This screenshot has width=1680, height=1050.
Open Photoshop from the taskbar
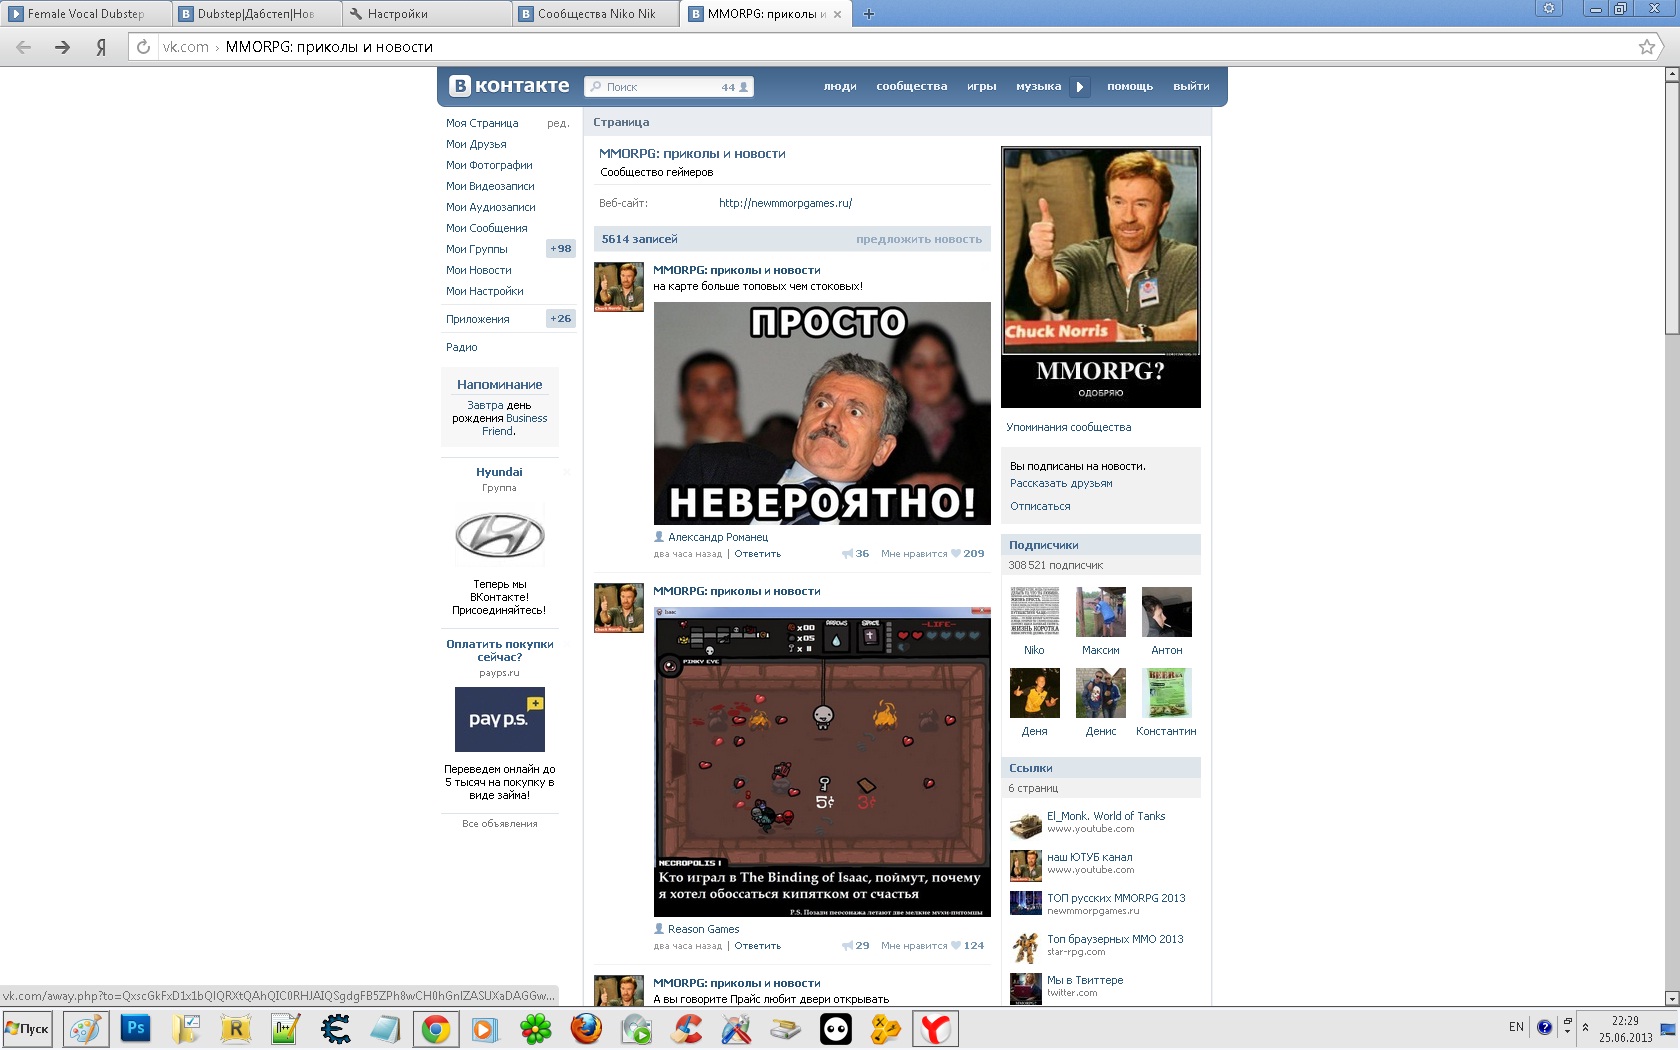pyautogui.click(x=135, y=1028)
